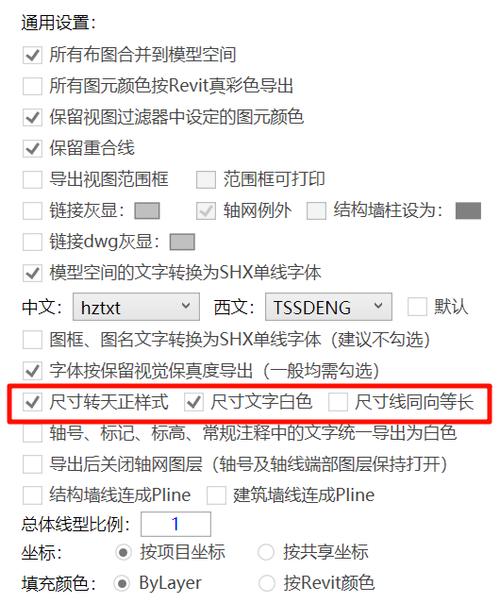This screenshot has height=603, width=500.
Task: Enable 尺寸线同向等长 checkbox
Action: point(338,403)
